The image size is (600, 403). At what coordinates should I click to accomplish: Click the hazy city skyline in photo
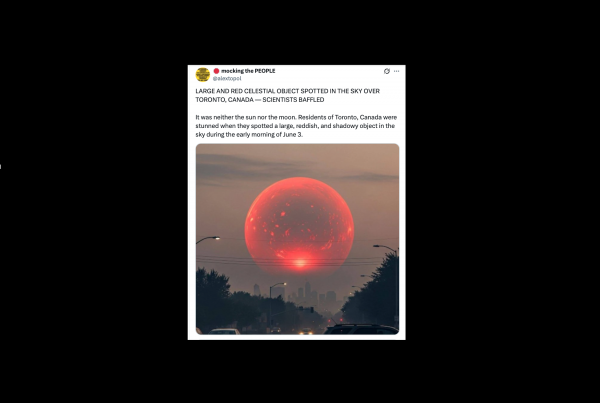tap(298, 294)
